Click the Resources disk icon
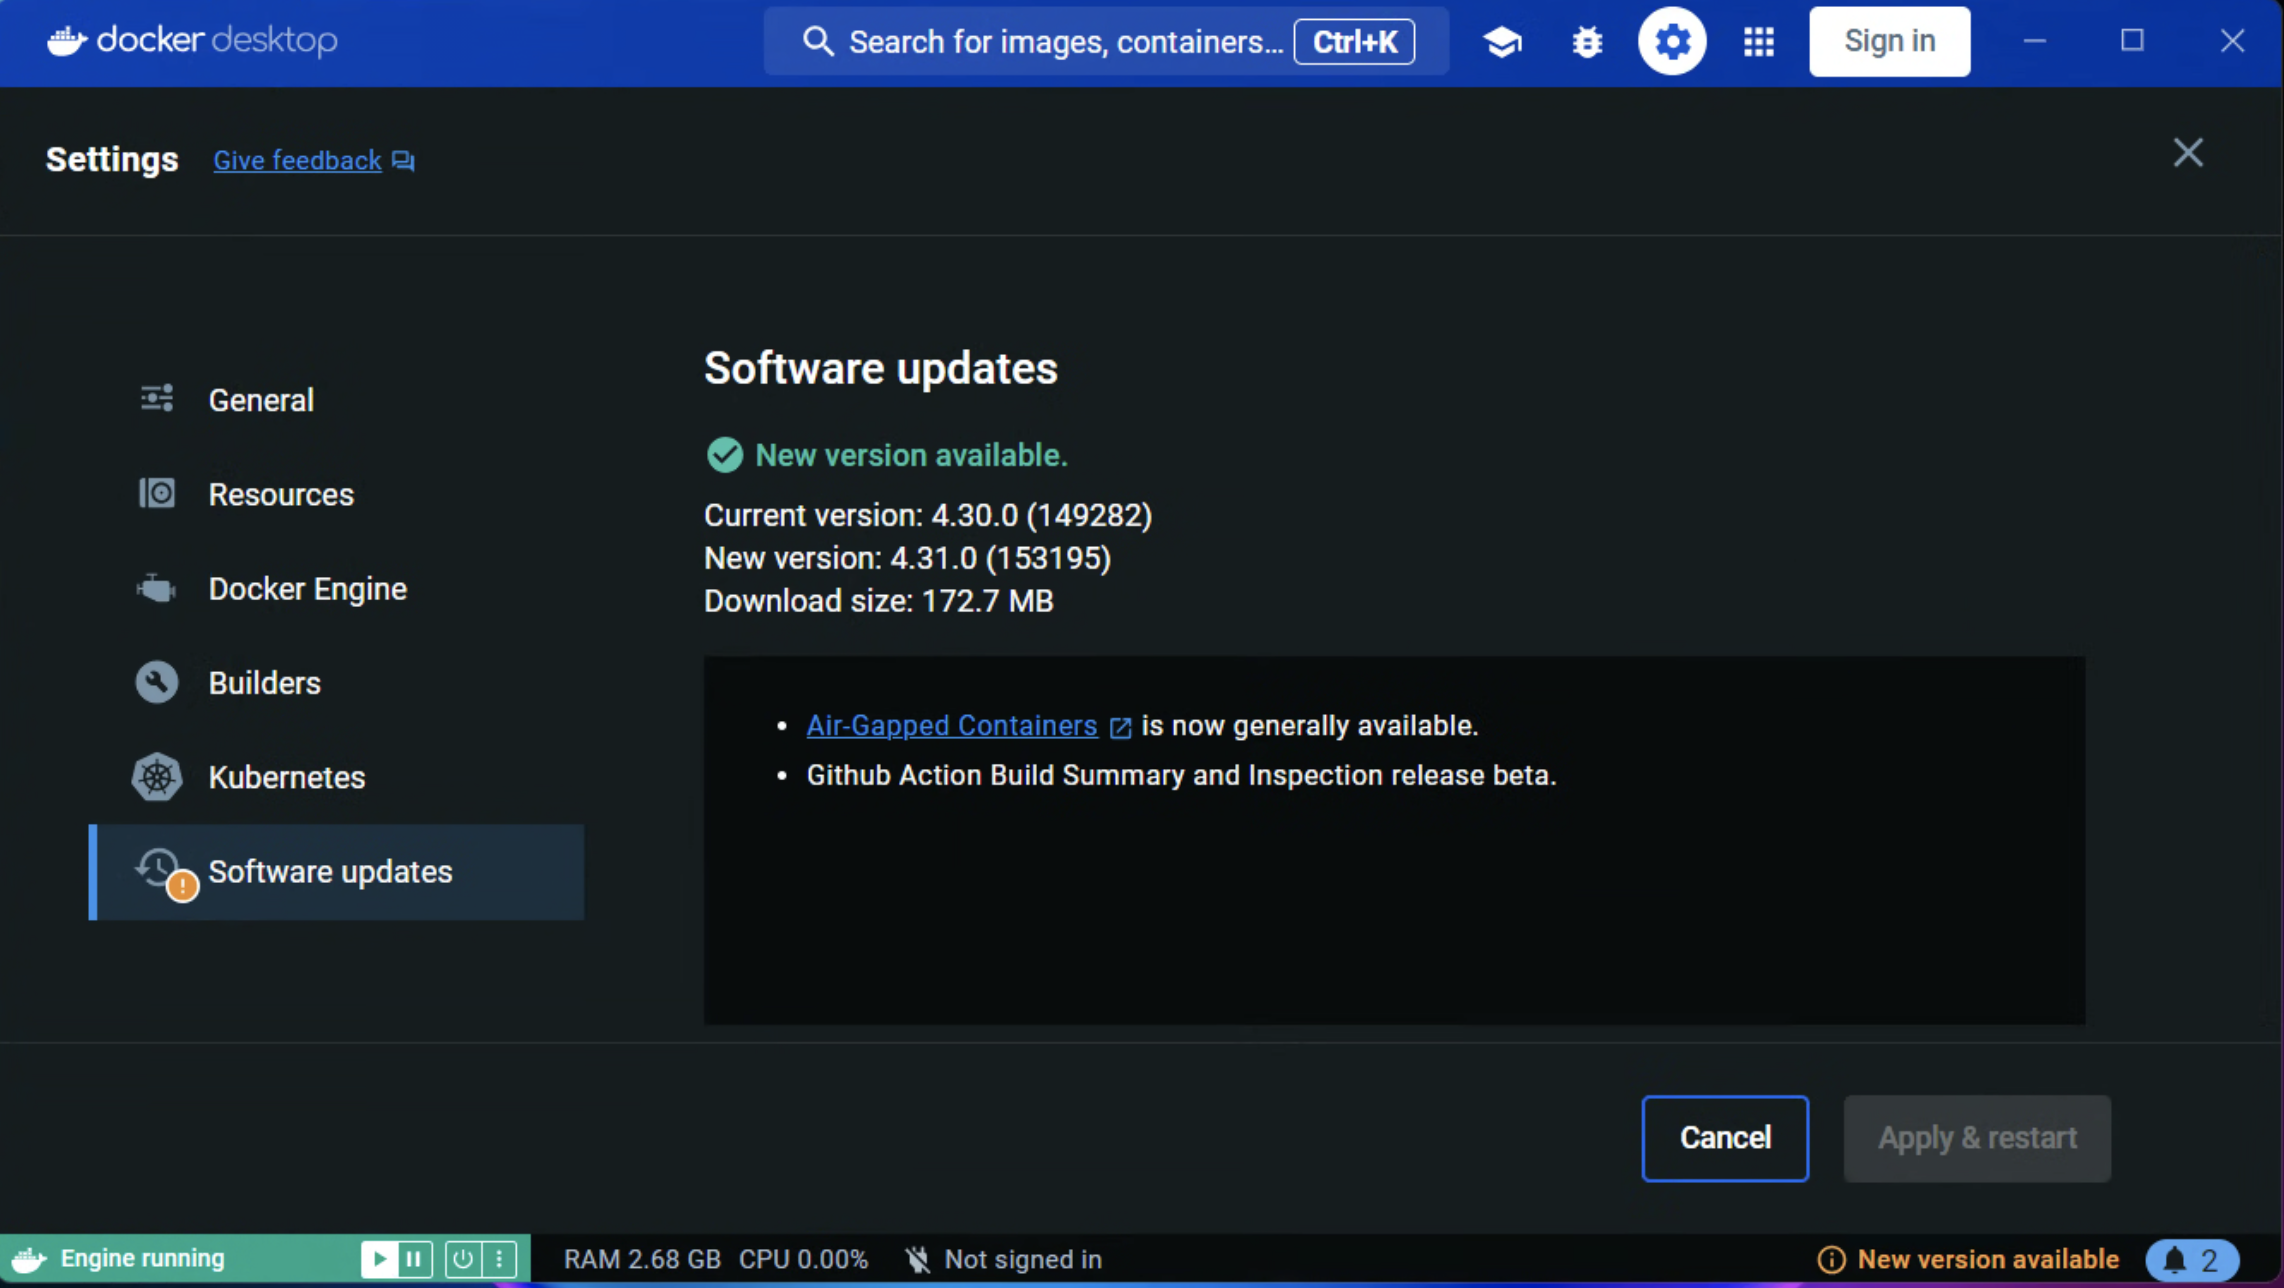Image resolution: width=2284 pixels, height=1288 pixels. coord(157,493)
